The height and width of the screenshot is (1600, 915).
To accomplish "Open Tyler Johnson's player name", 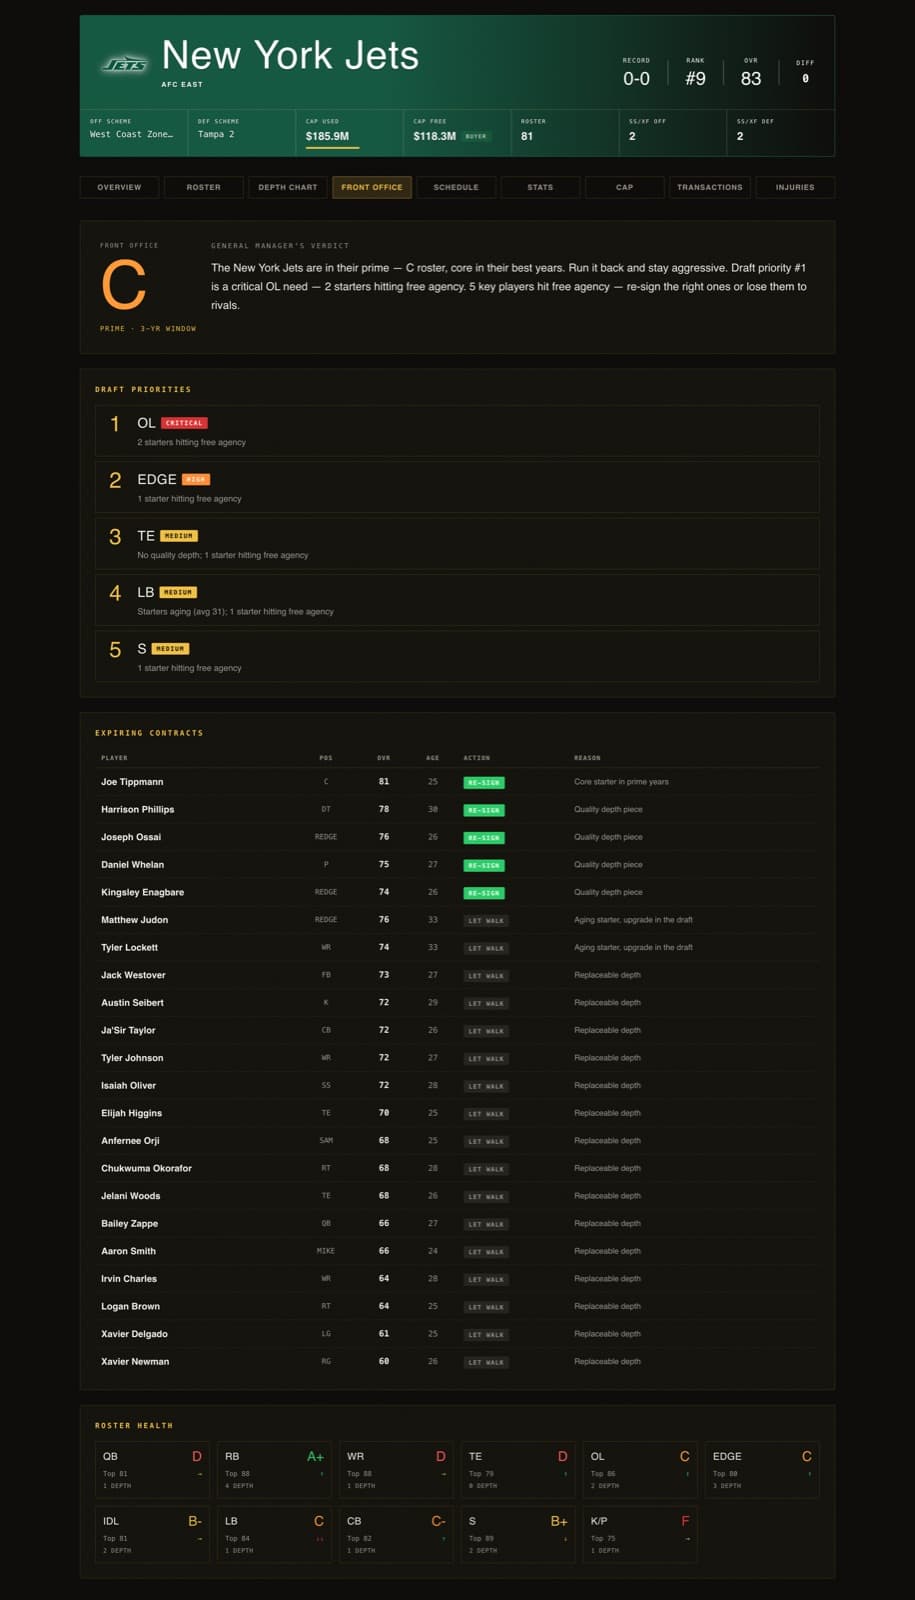I will coord(132,1058).
